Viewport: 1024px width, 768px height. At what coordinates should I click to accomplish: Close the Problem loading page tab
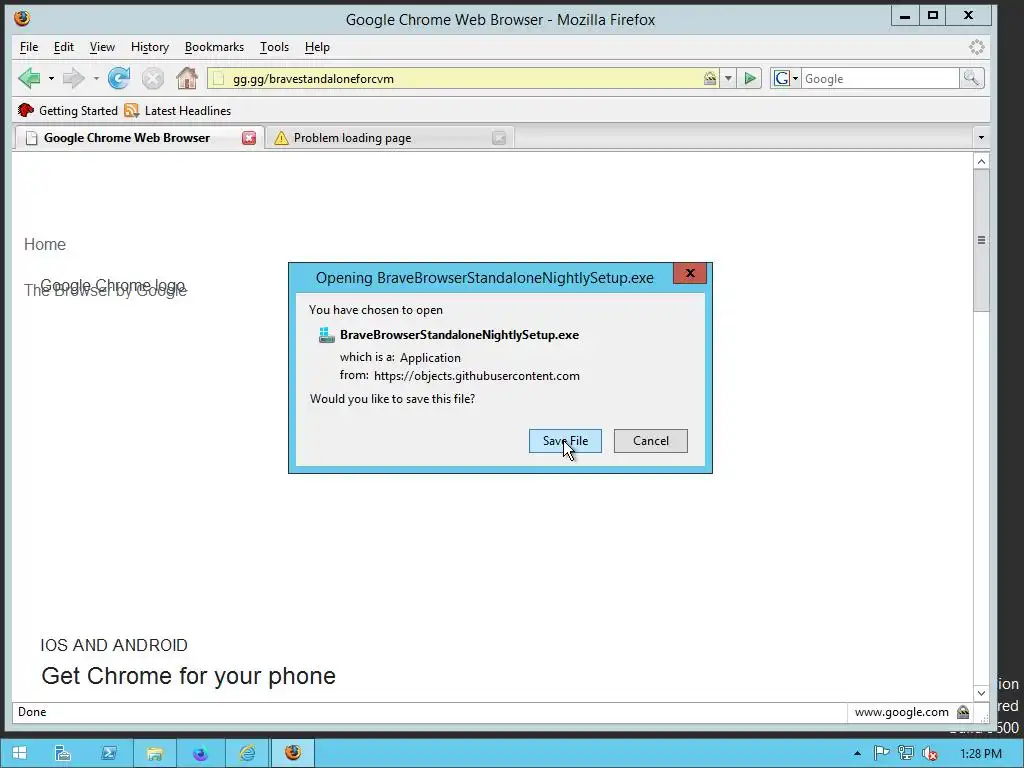pyautogui.click(x=499, y=138)
